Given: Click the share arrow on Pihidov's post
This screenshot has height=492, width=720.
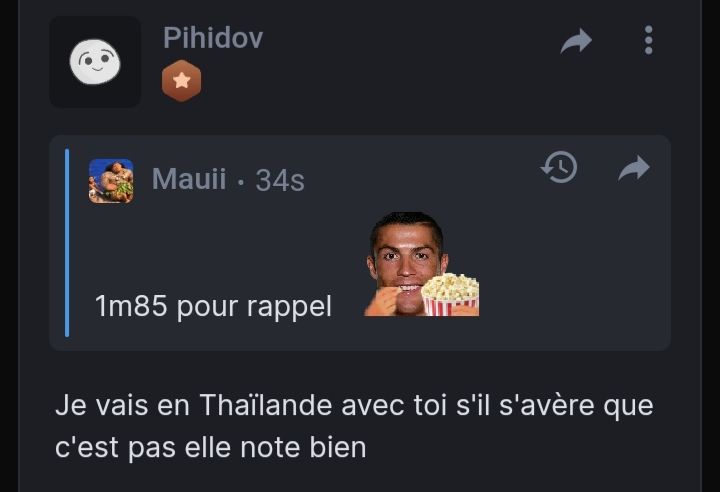Looking at the screenshot, I should 576,41.
